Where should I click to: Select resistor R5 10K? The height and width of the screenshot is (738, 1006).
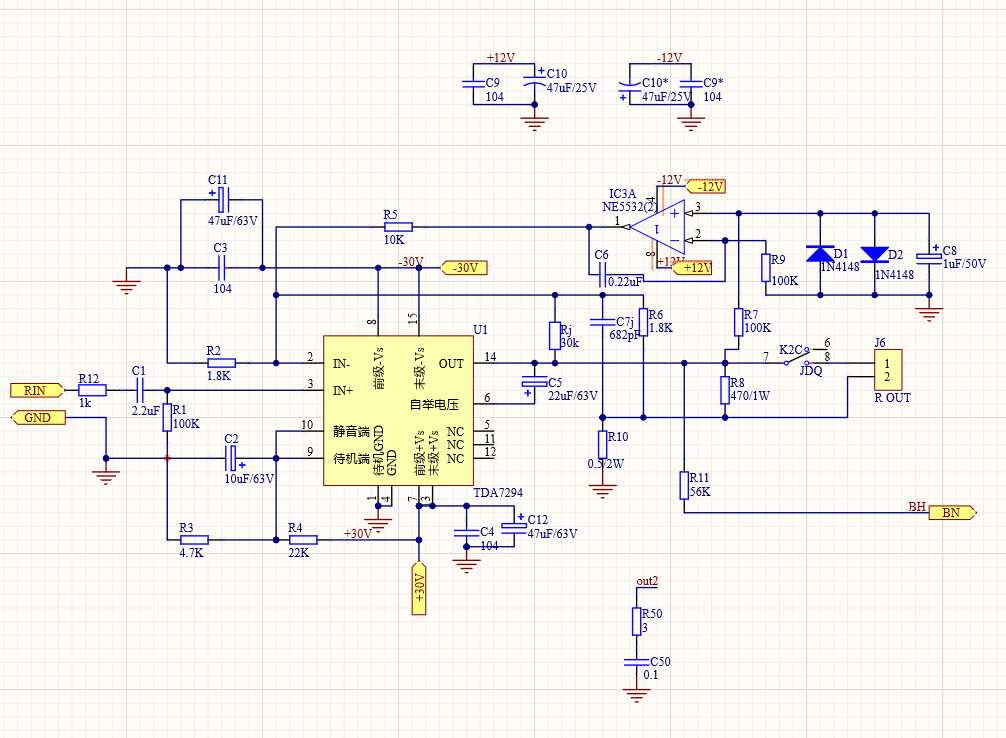pos(398,227)
